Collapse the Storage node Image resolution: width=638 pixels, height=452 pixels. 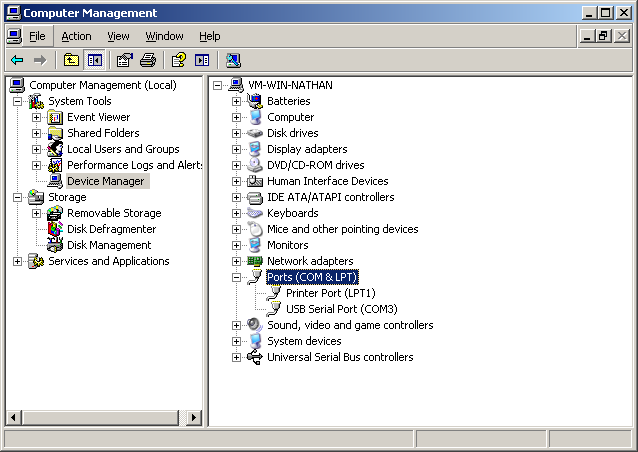17,197
